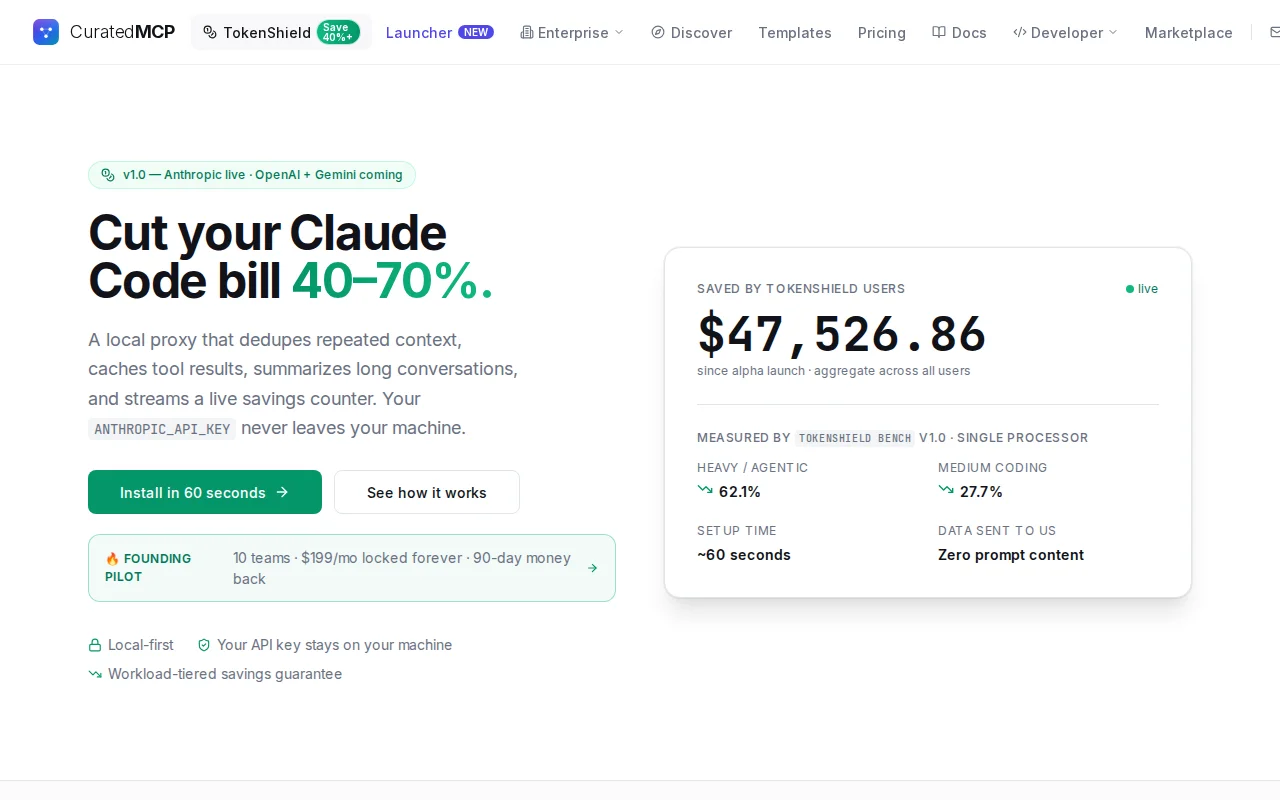Click the Save 40%+ badge
1280x800 pixels.
338,32
